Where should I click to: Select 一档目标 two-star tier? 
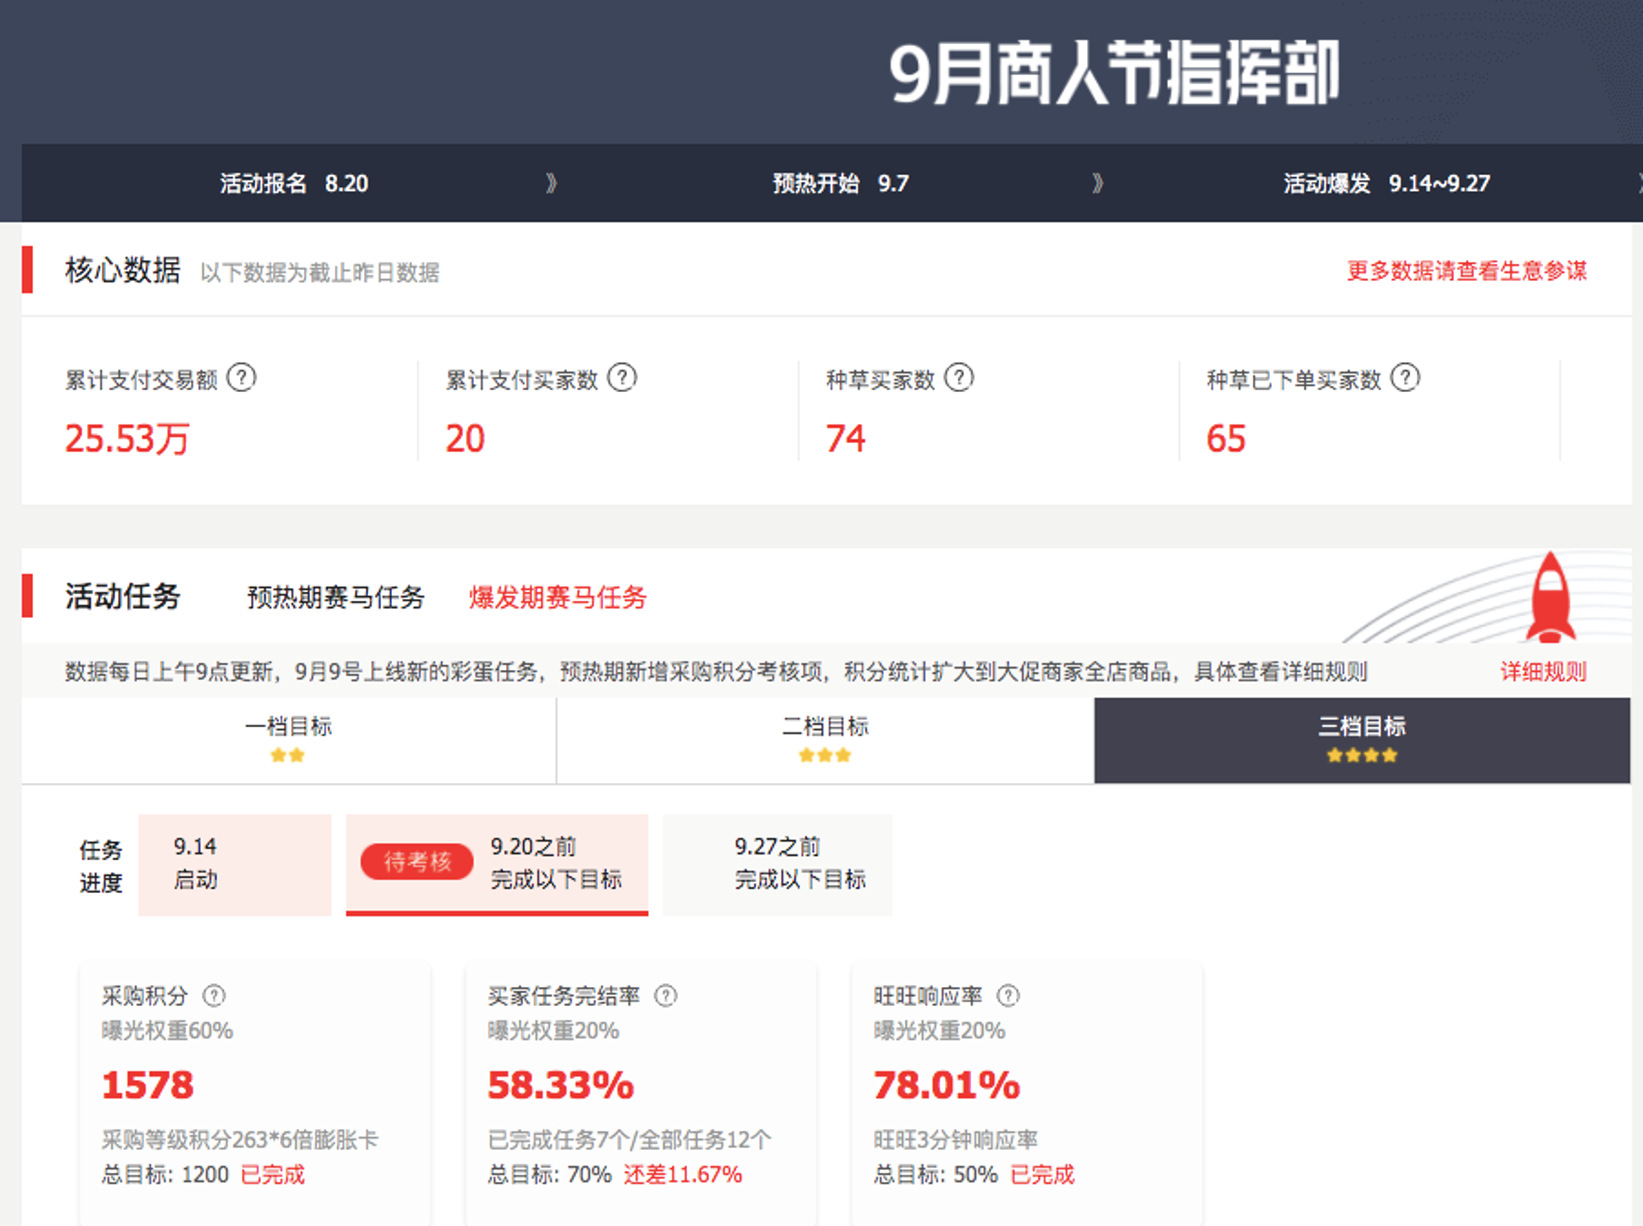pyautogui.click(x=288, y=739)
